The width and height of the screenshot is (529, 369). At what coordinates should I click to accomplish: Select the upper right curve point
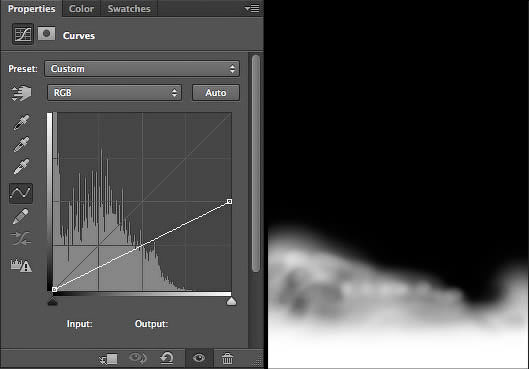pos(229,201)
